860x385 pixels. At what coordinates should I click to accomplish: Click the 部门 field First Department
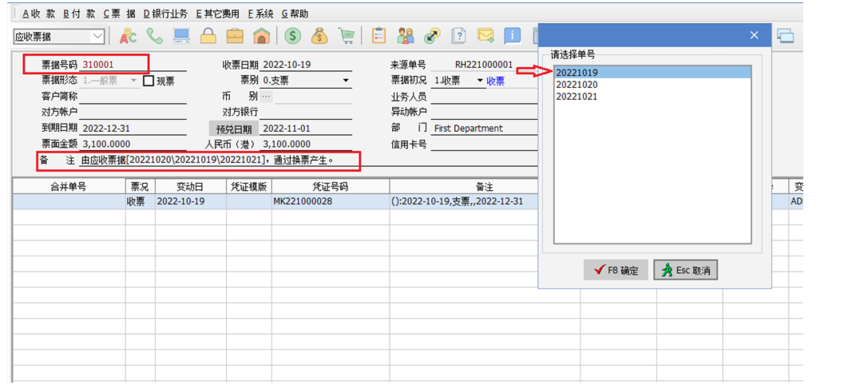coord(484,128)
